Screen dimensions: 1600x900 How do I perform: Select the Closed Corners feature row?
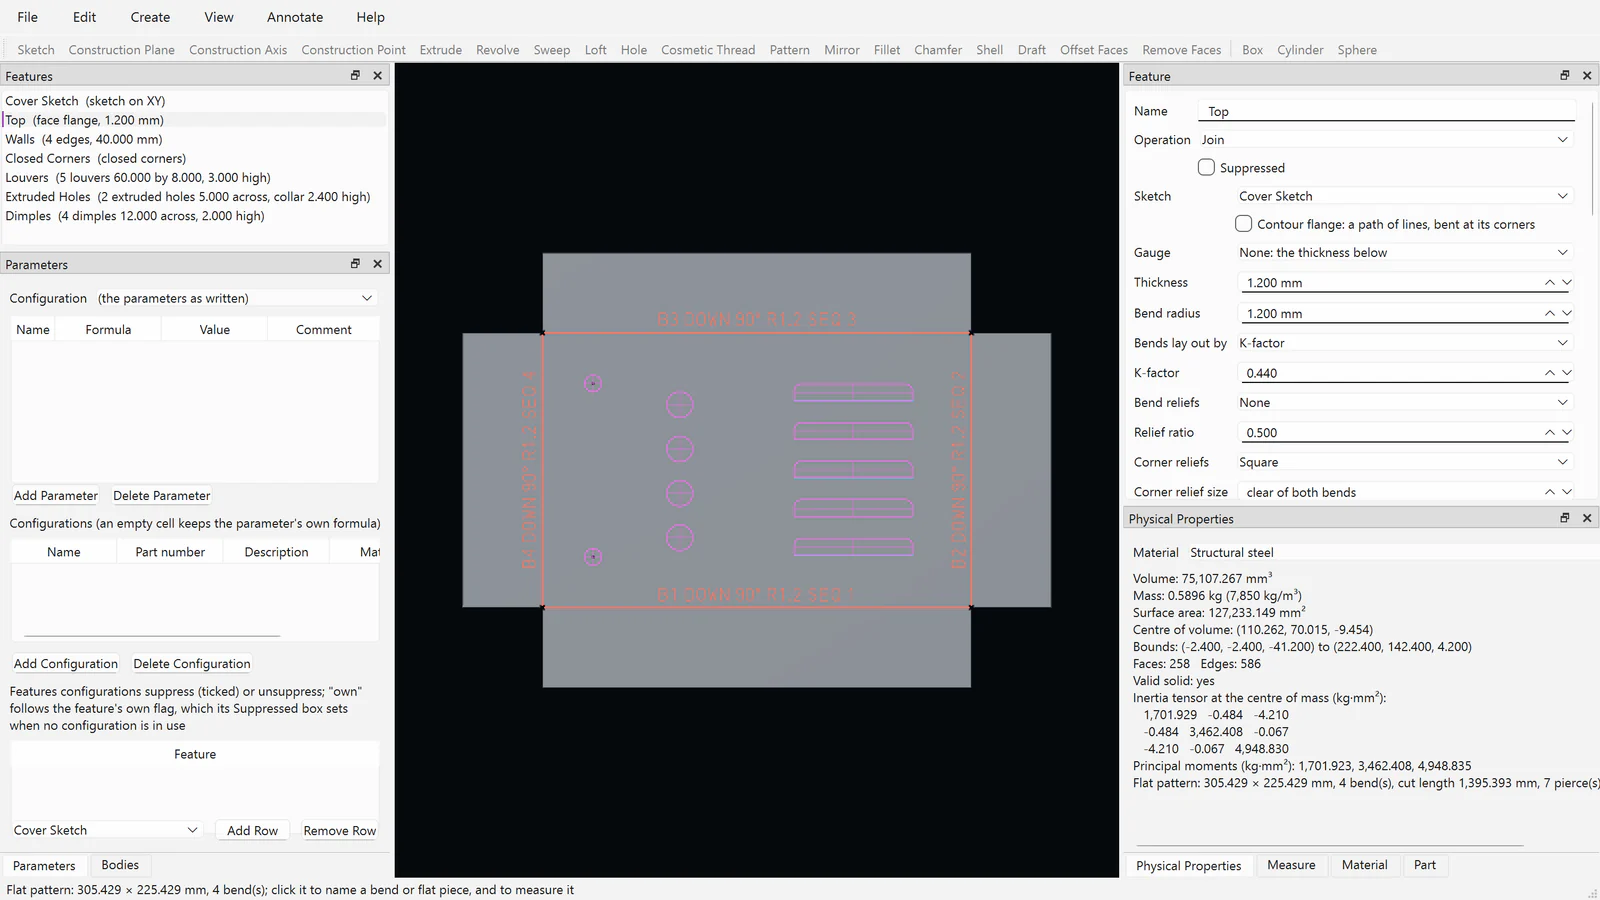point(195,159)
